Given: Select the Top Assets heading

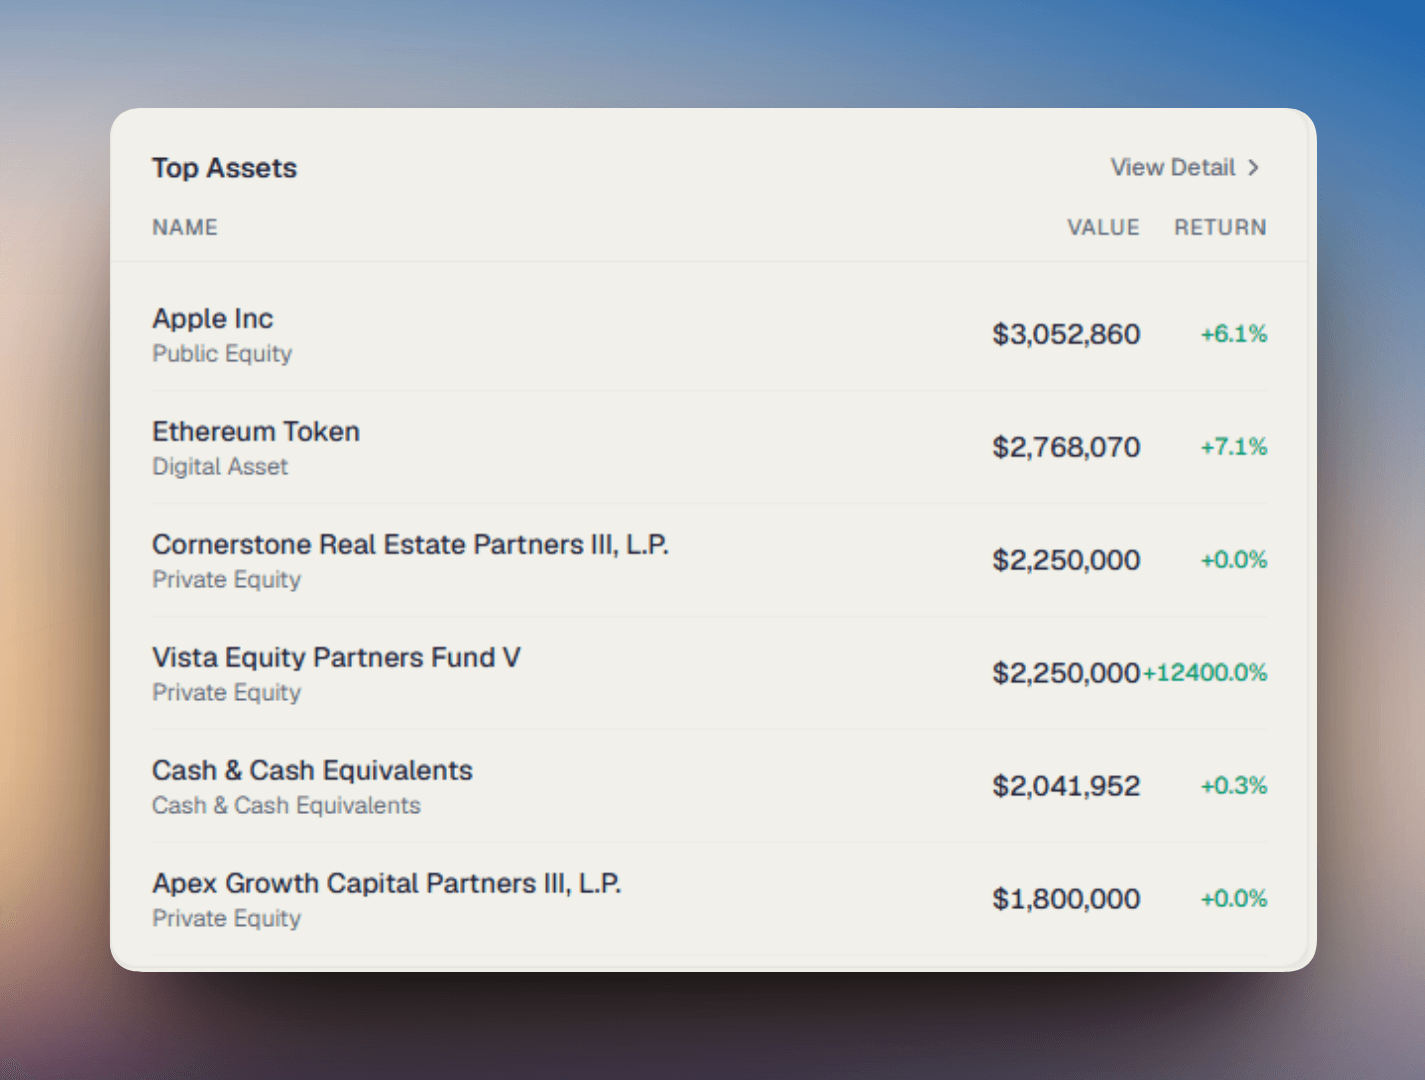Looking at the screenshot, I should pyautogui.click(x=224, y=168).
